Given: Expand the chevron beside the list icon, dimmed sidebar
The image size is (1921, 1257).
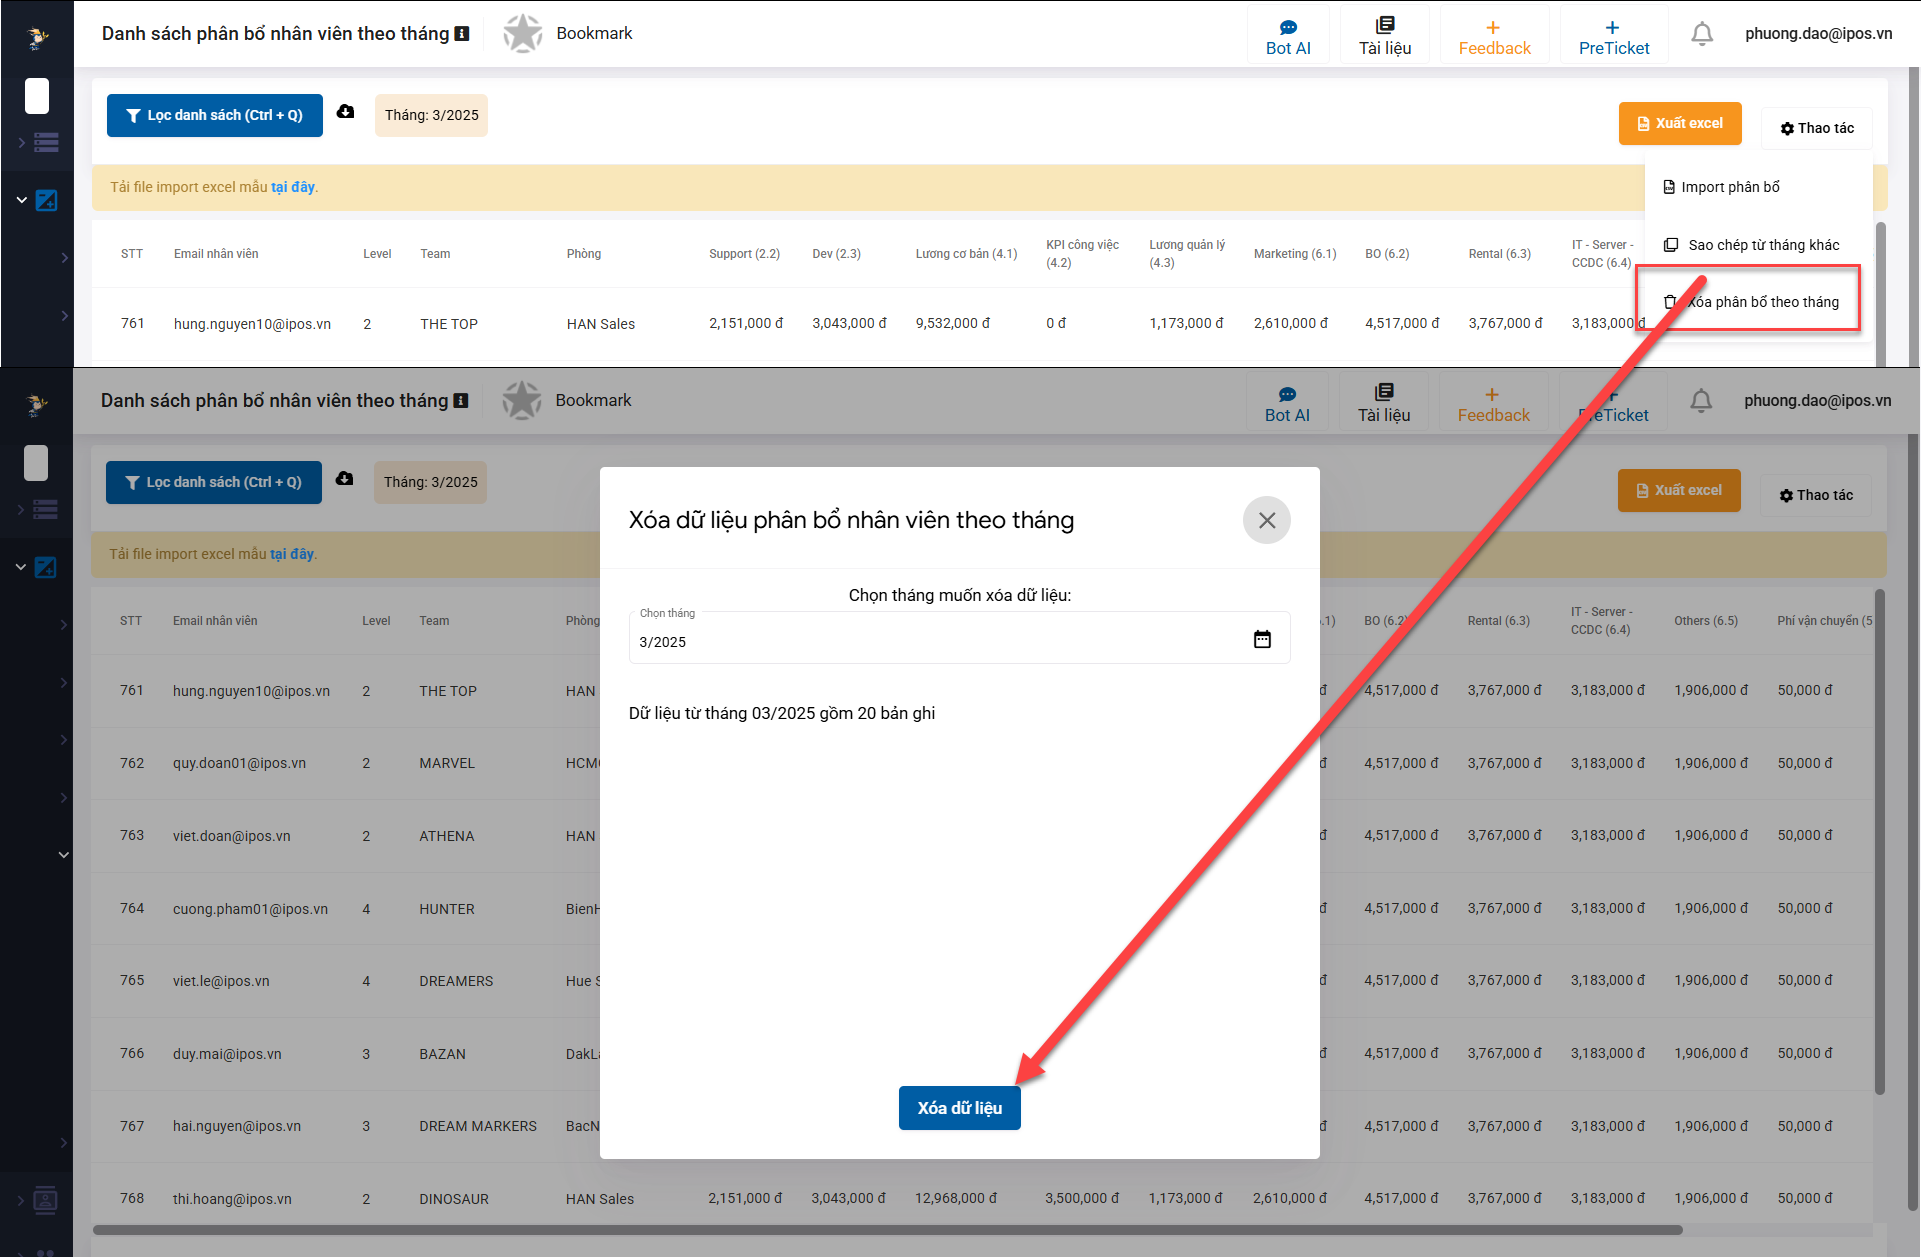Looking at the screenshot, I should pos(21,510).
